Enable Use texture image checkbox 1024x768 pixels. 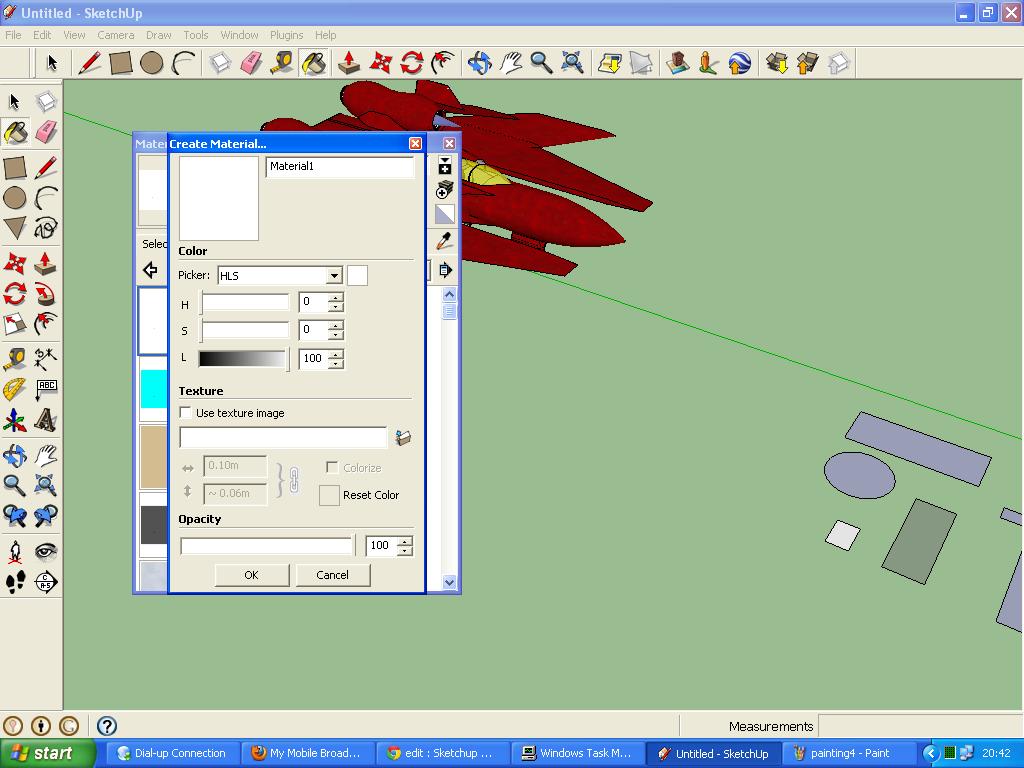tap(186, 413)
